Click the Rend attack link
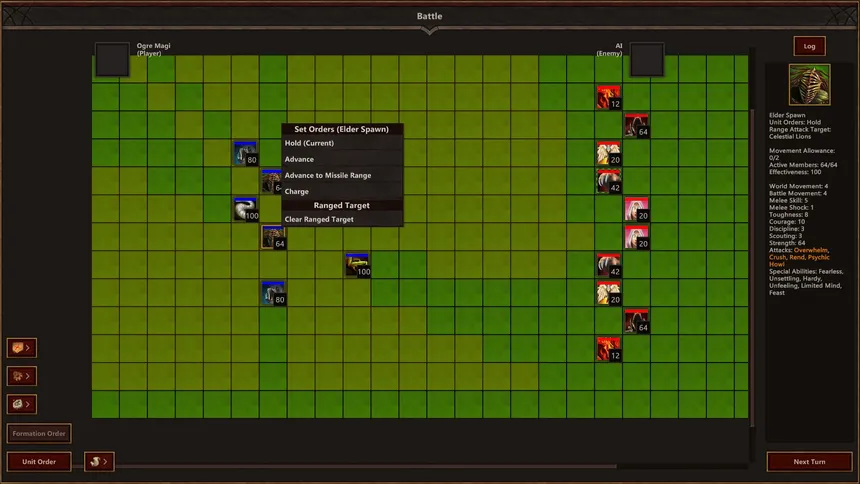The height and width of the screenshot is (484, 860). (796, 257)
